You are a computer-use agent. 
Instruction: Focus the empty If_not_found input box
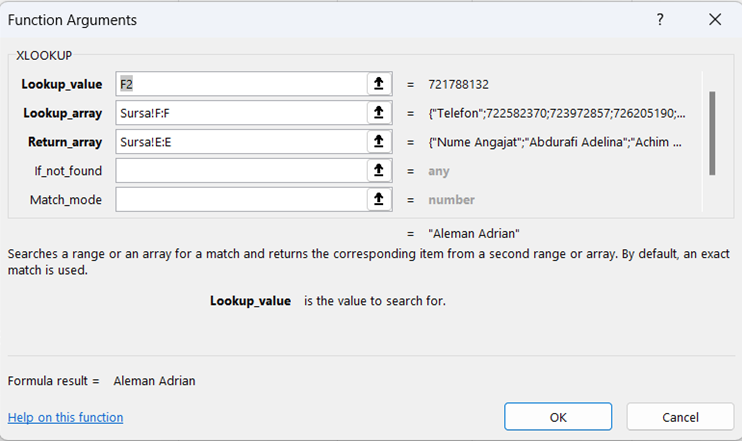pos(240,171)
